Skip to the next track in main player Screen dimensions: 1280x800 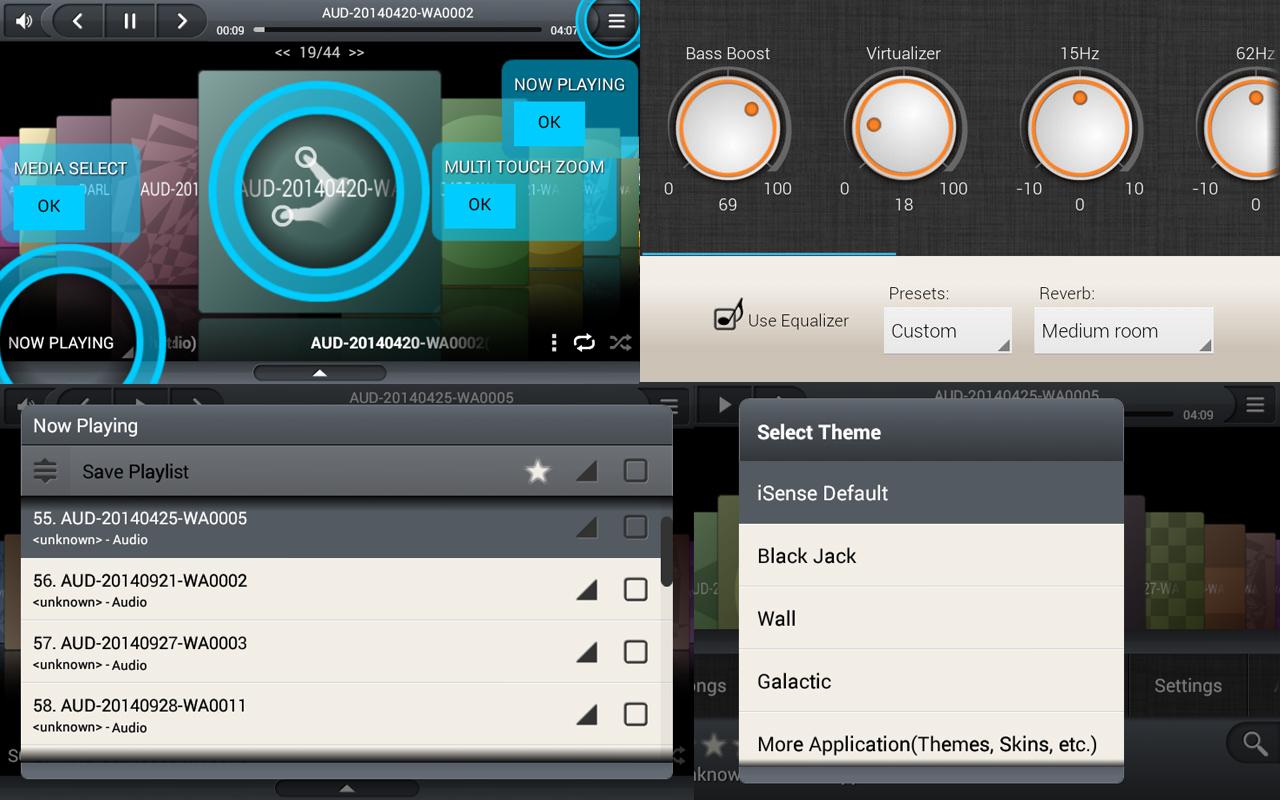coord(181,20)
